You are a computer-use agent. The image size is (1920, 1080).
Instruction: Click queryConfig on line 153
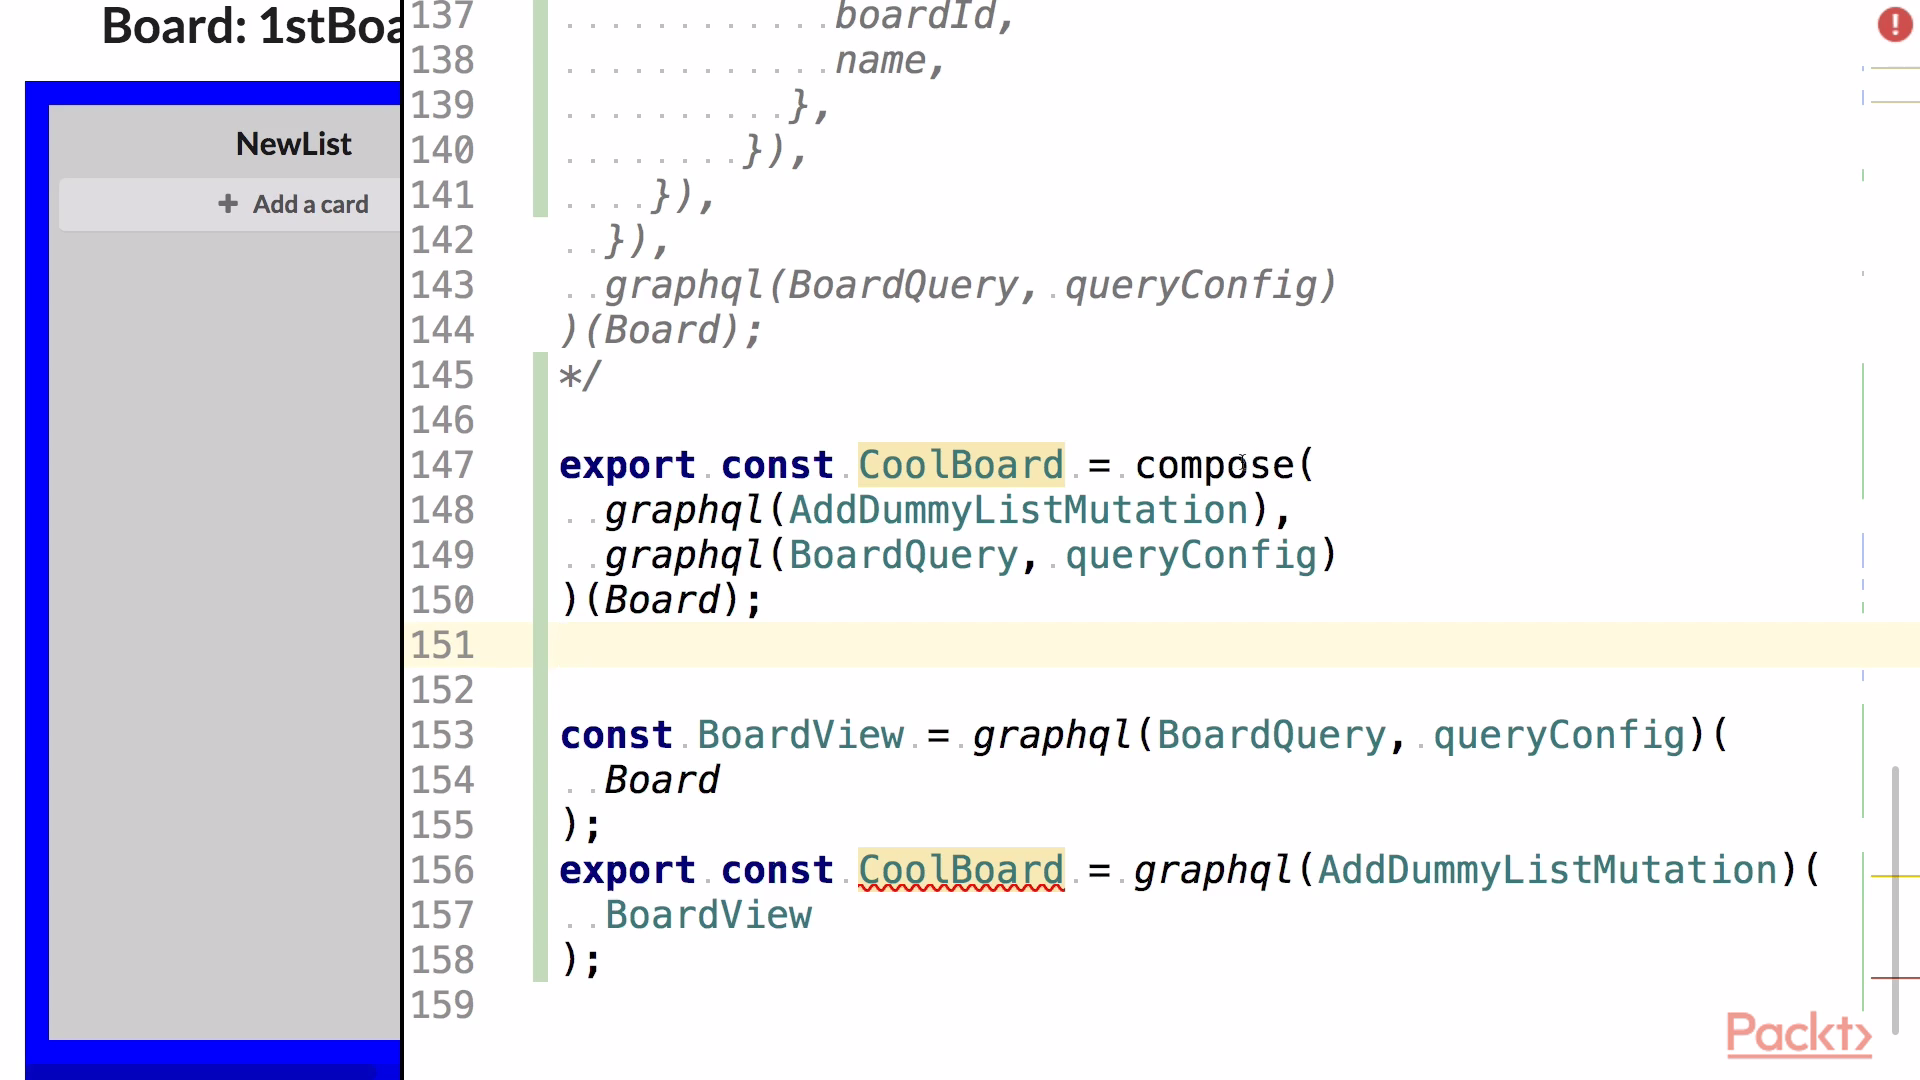tap(1560, 735)
